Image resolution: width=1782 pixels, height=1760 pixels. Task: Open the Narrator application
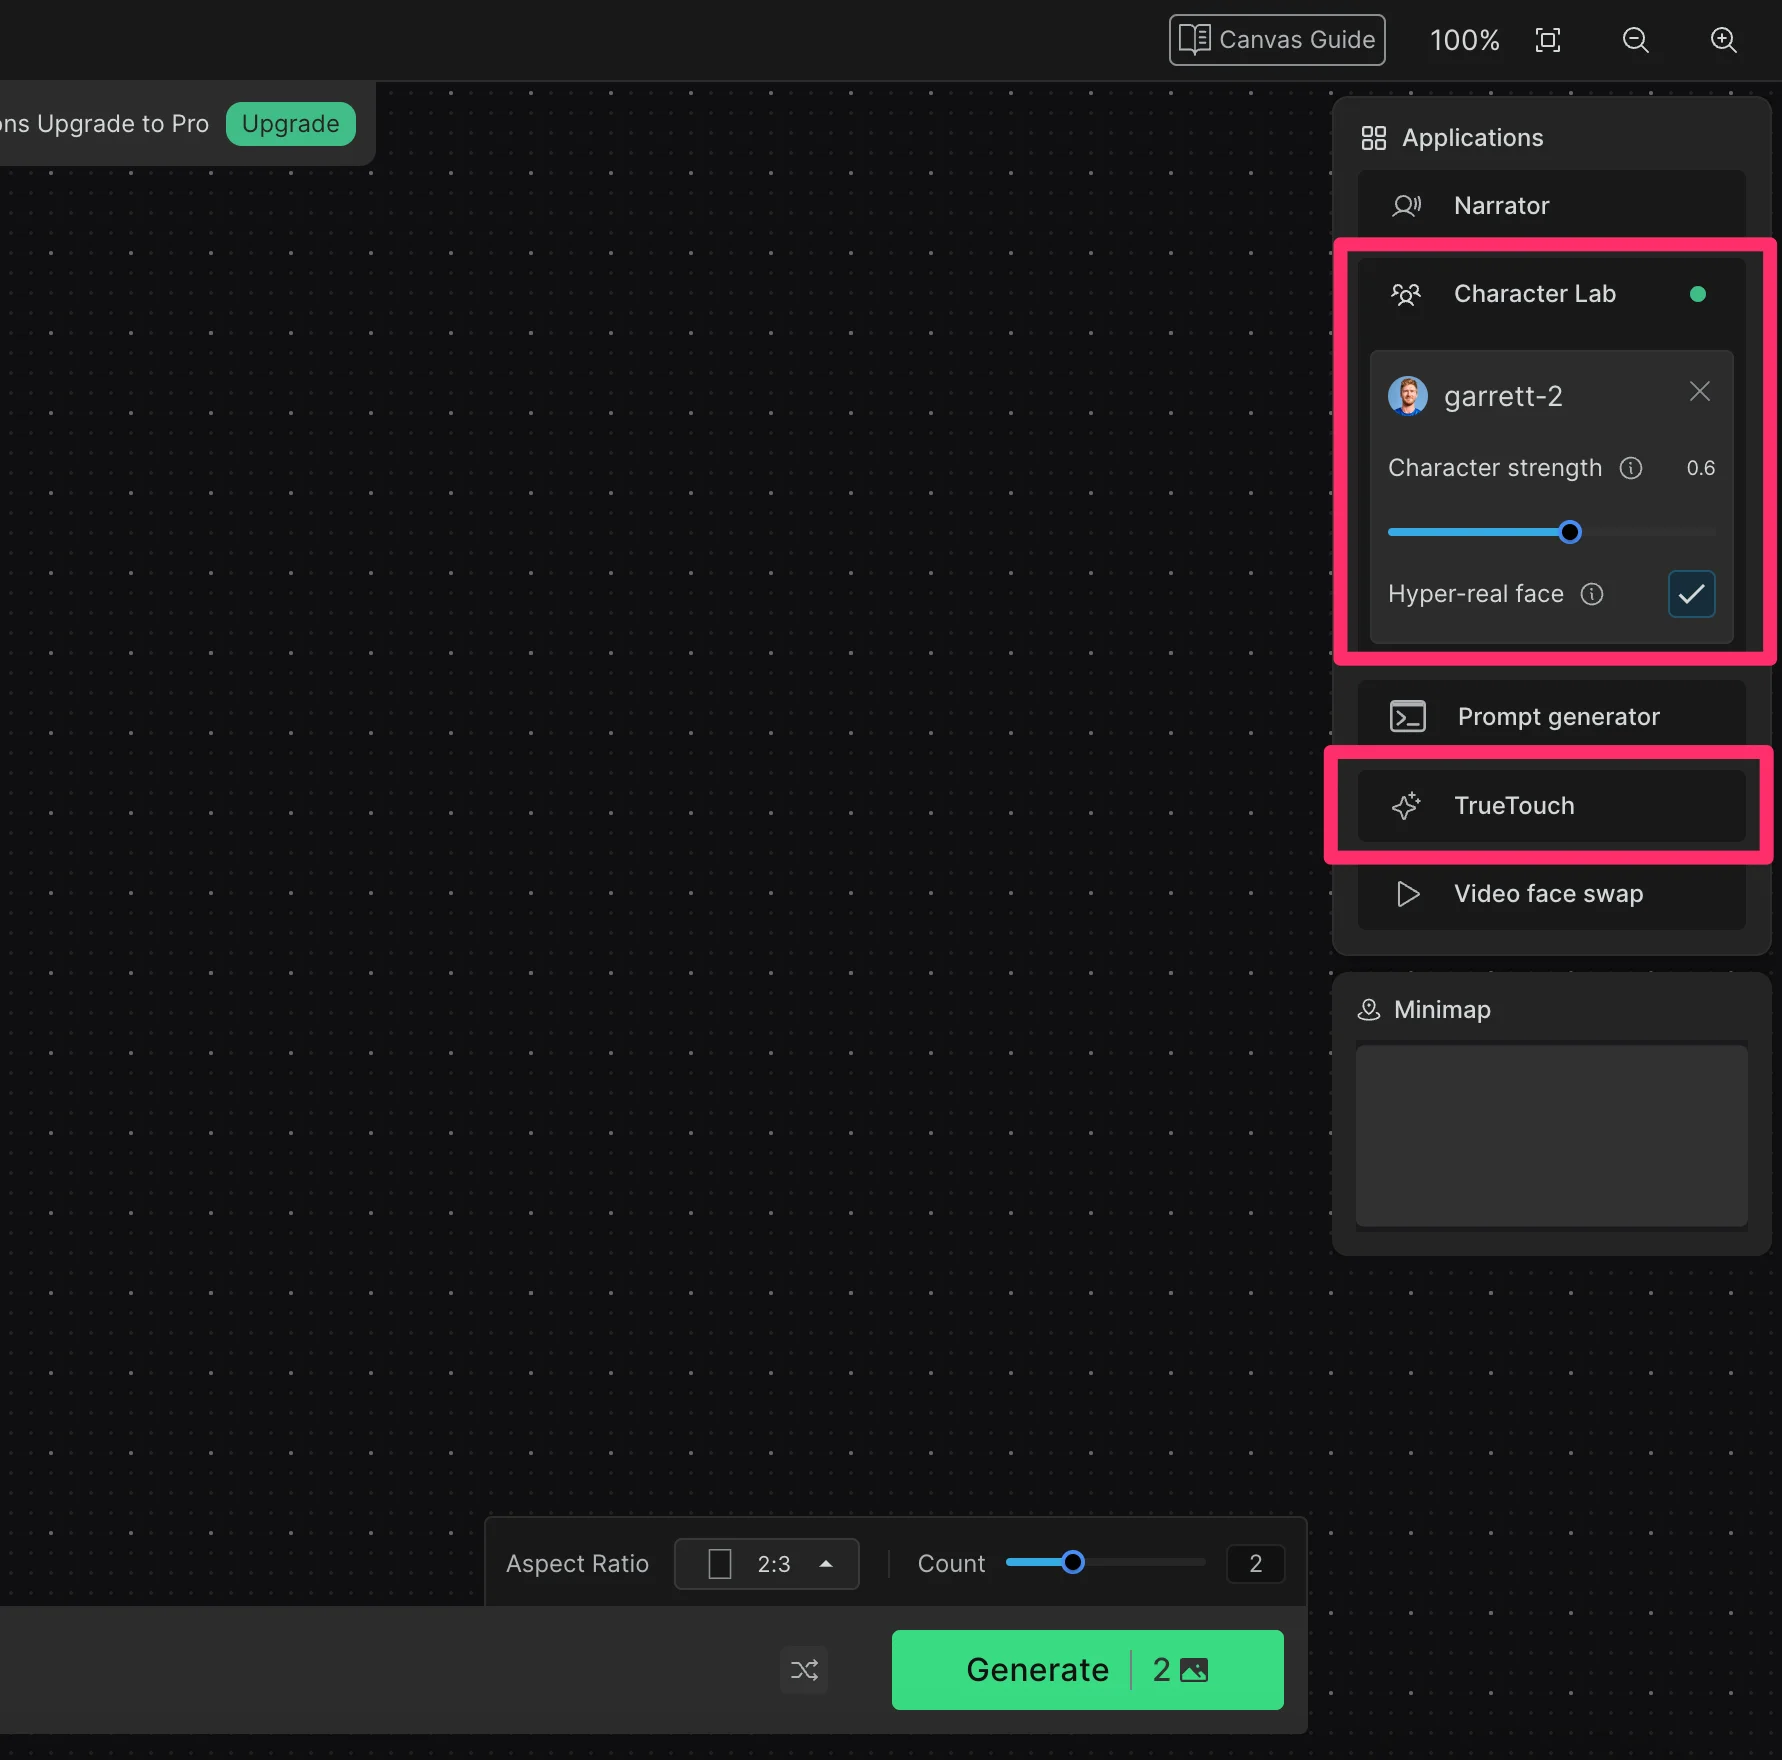[1551, 206]
